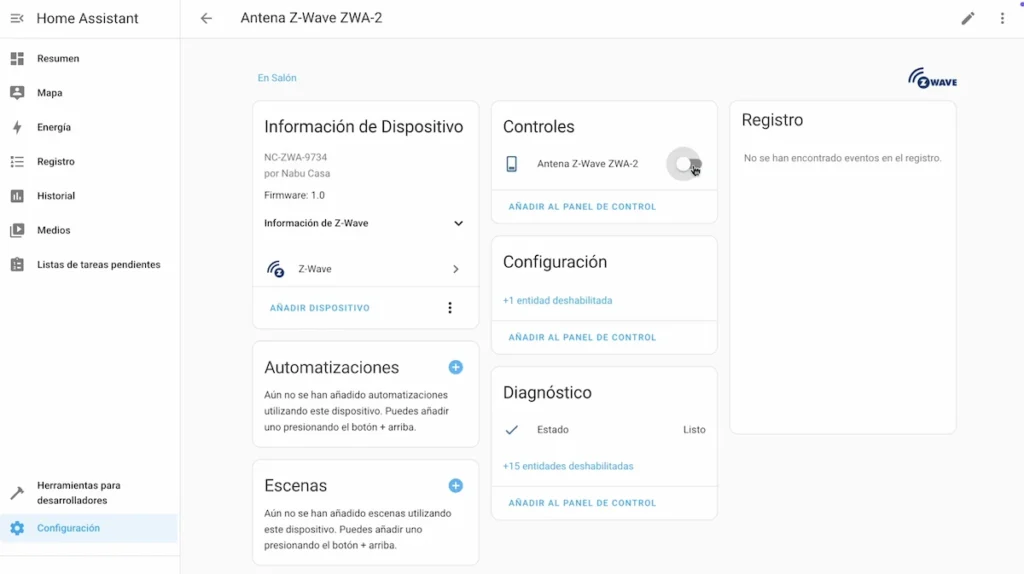The width and height of the screenshot is (1024, 574).
Task: Click the task list clipboard icon
Action: (x=17, y=264)
